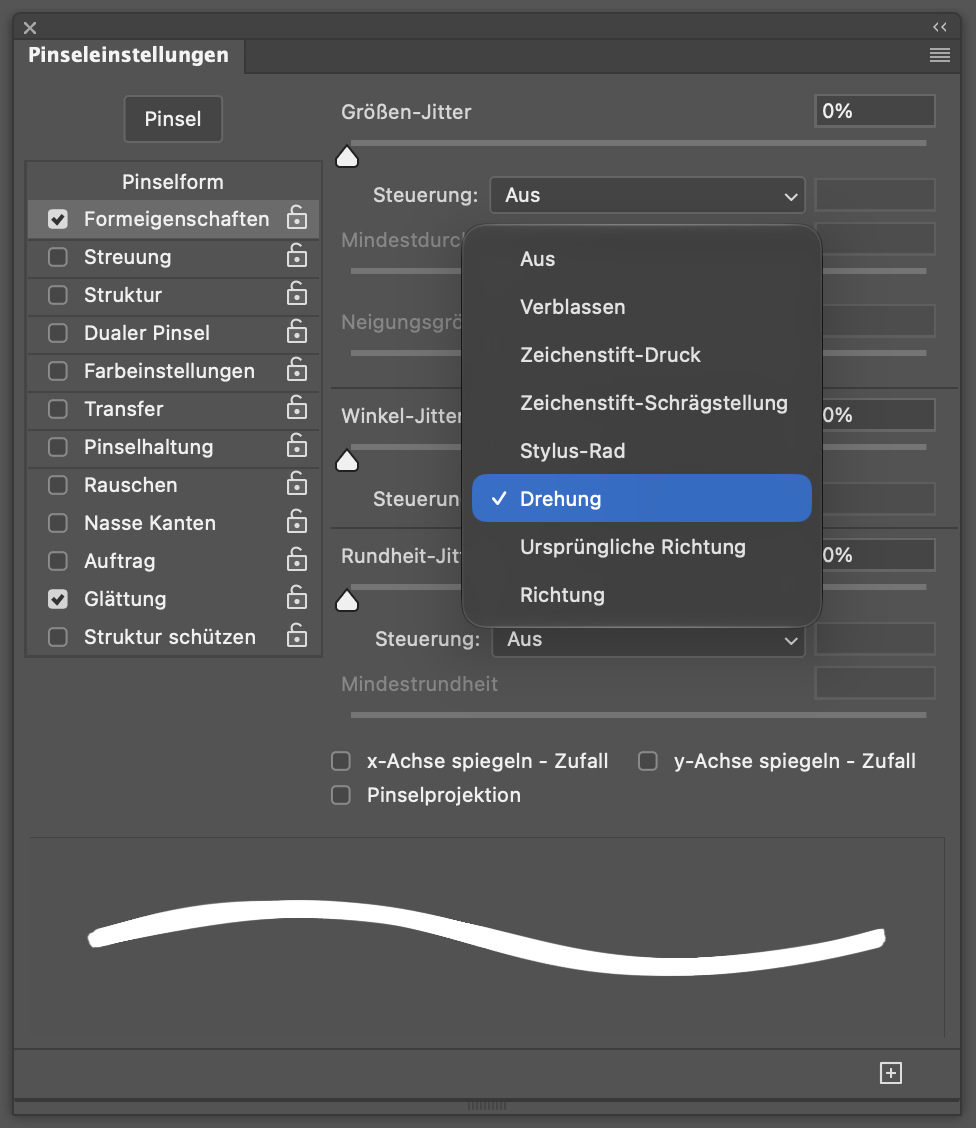Click the Winkel-Jitter slider handle
976x1128 pixels.
pyautogui.click(x=347, y=460)
